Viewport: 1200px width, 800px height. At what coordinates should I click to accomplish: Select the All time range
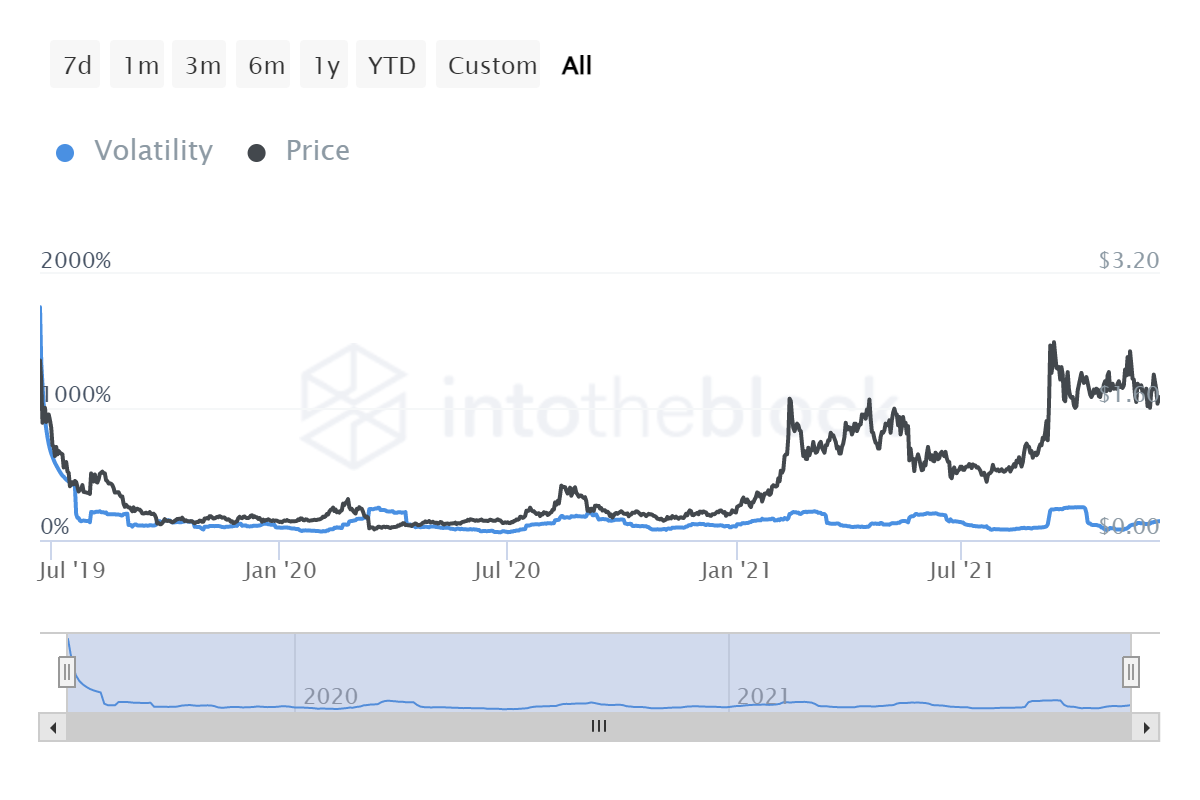coord(577,66)
